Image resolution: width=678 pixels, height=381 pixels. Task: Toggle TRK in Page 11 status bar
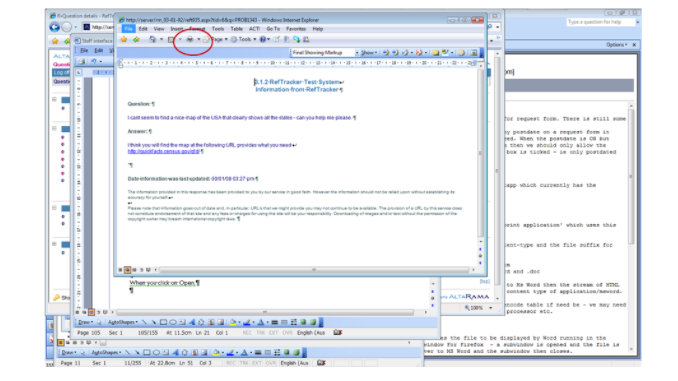[244, 363]
